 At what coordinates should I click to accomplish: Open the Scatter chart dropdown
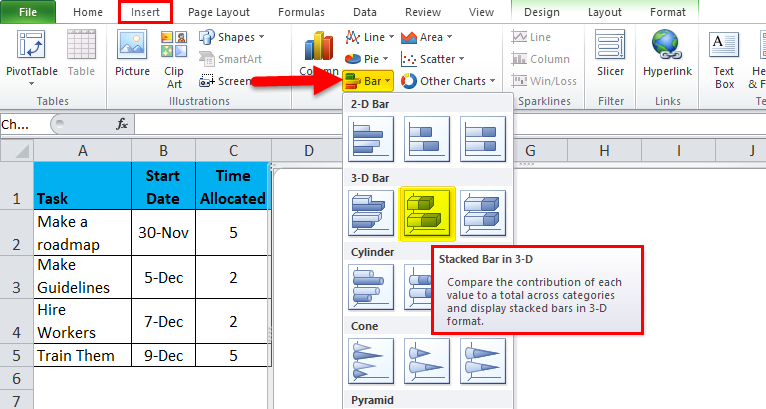click(432, 59)
